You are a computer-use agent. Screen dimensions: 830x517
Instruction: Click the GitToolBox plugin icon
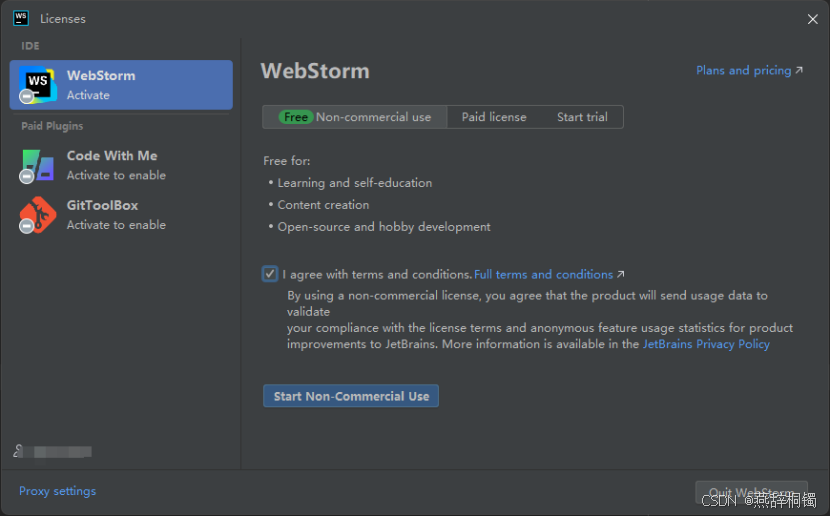37,214
